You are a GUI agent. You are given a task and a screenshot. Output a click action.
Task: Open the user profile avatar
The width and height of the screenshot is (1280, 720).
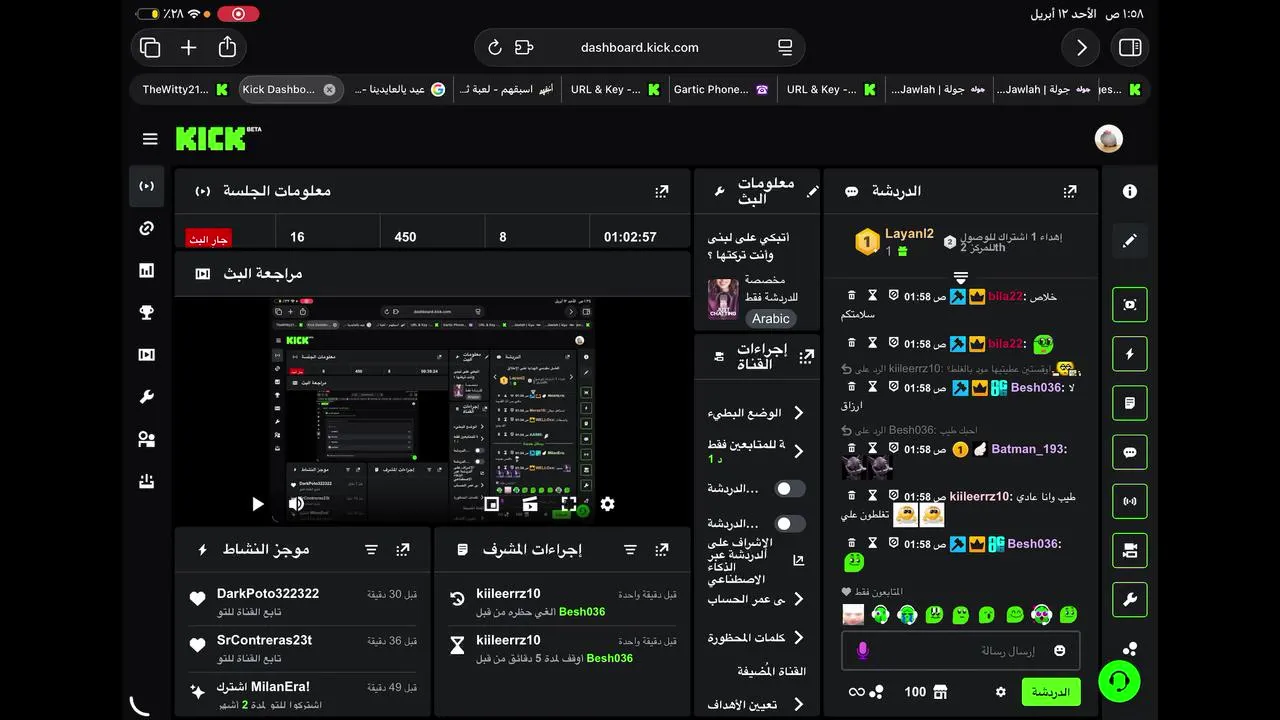(1109, 139)
